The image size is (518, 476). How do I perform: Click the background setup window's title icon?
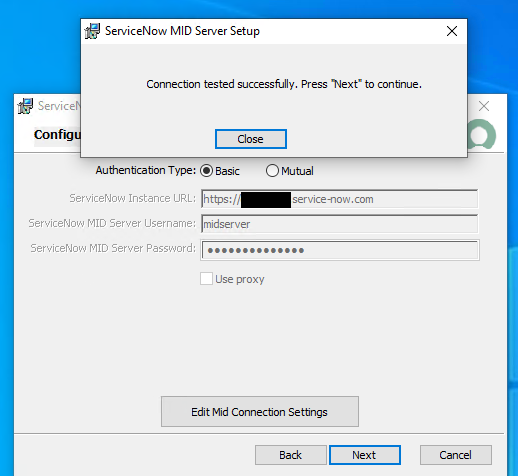point(25,106)
